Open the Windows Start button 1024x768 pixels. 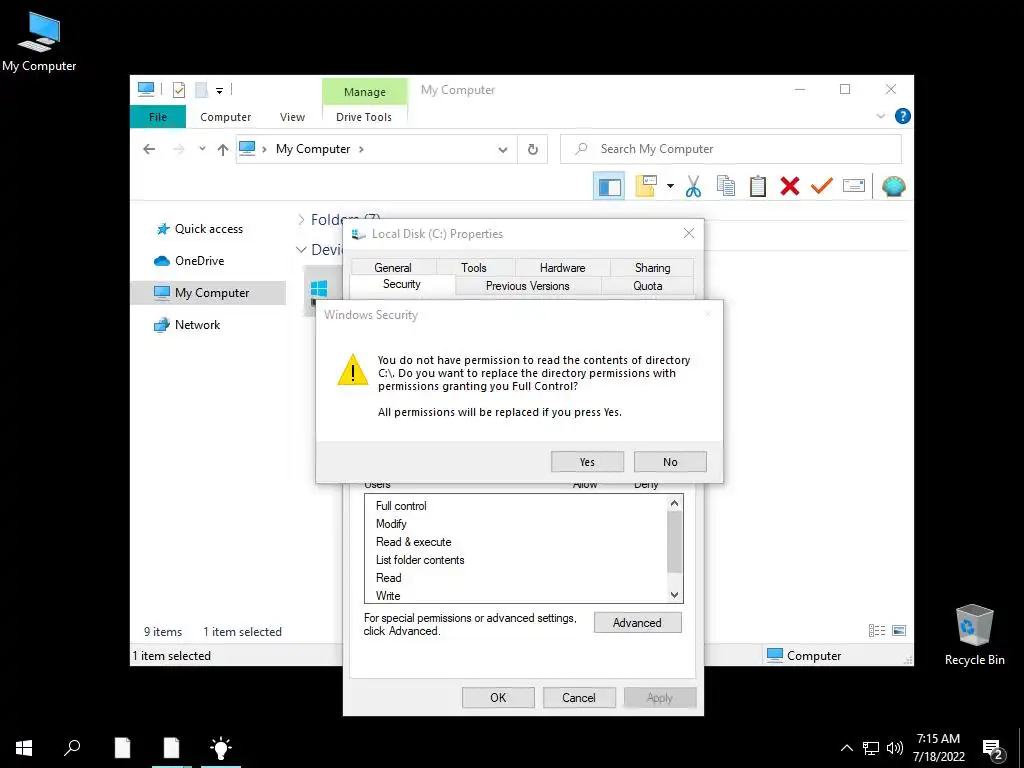click(24, 748)
